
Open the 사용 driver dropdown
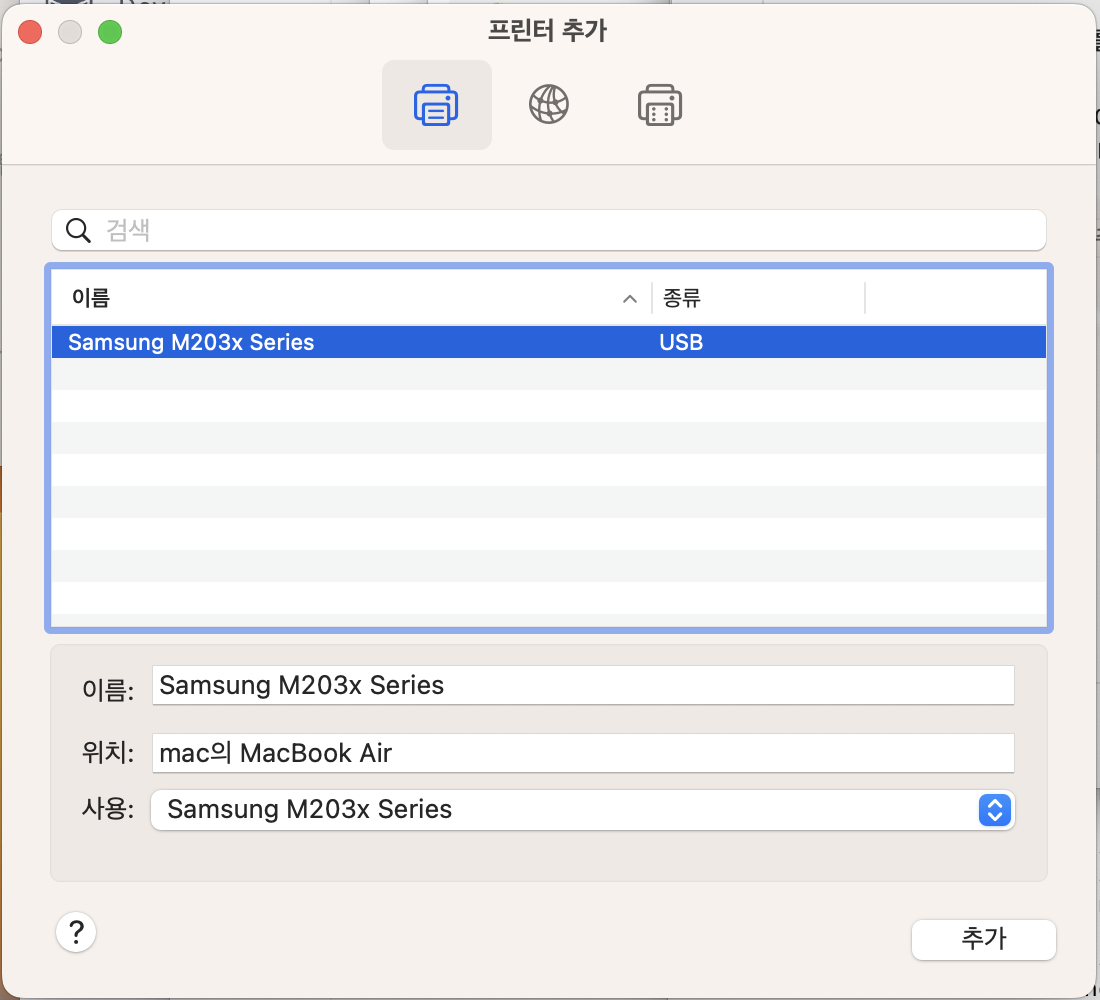pyautogui.click(x=583, y=810)
